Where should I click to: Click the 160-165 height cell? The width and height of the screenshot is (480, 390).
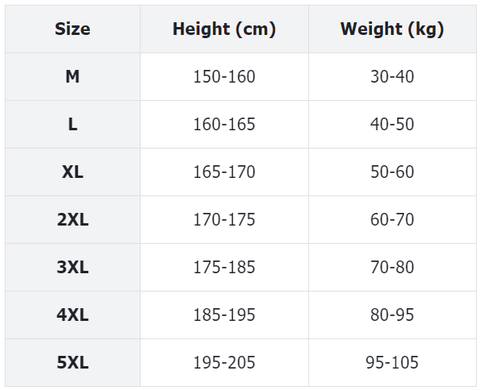click(224, 124)
